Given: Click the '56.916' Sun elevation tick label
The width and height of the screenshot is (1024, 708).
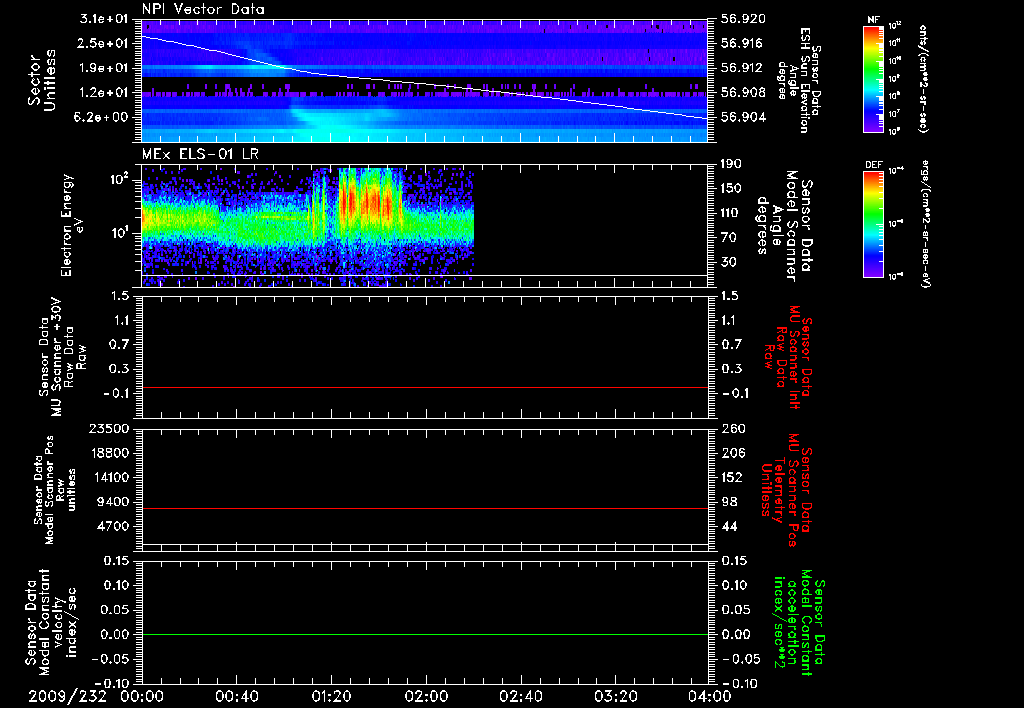Looking at the screenshot, I should pyautogui.click(x=743, y=43).
